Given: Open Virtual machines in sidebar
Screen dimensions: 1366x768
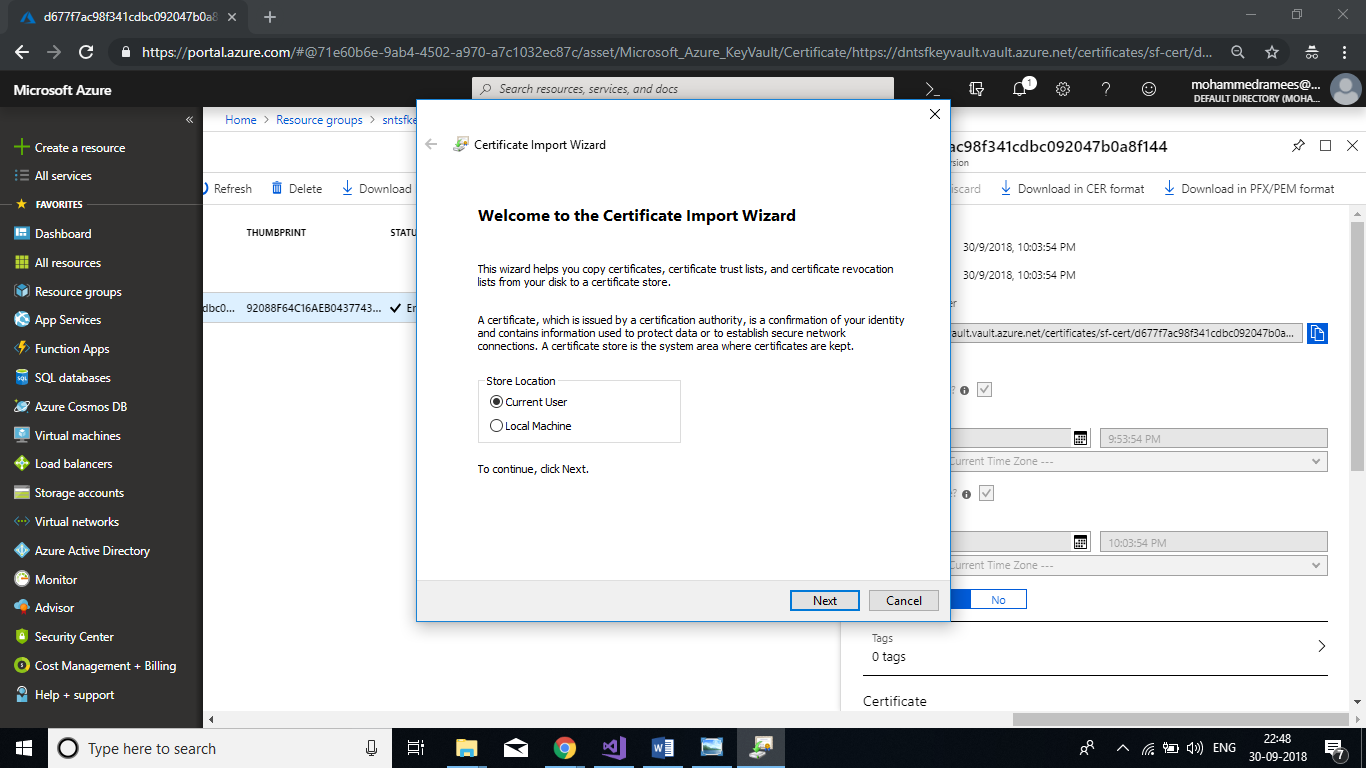Looking at the screenshot, I should coord(77,436).
